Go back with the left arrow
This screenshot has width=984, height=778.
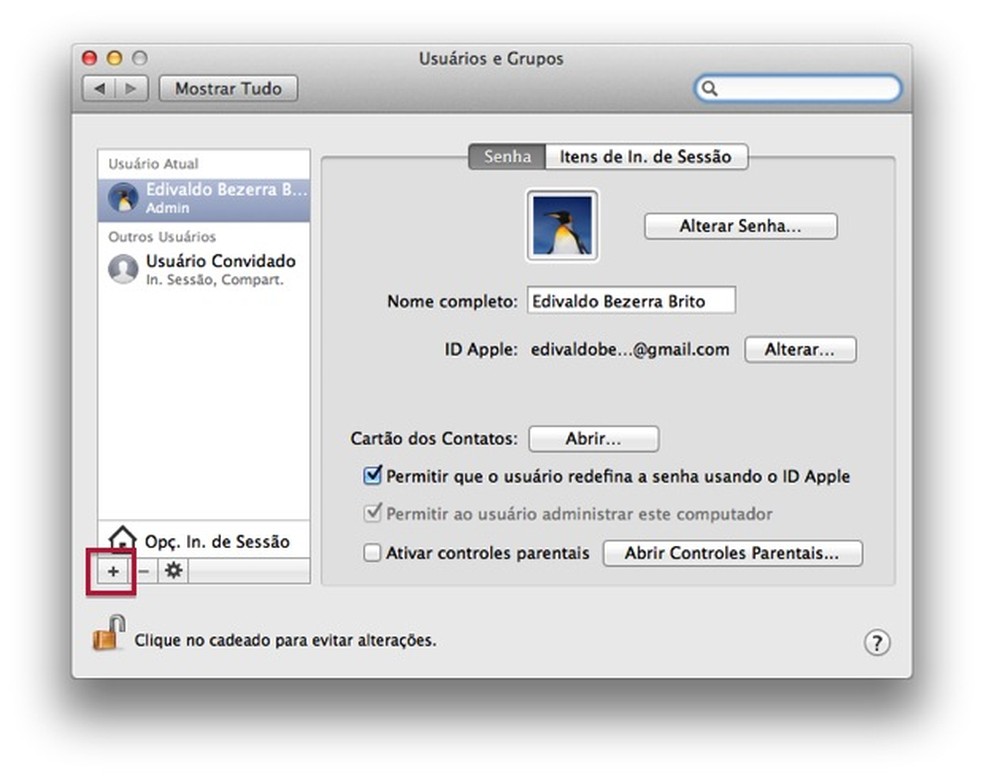point(99,88)
